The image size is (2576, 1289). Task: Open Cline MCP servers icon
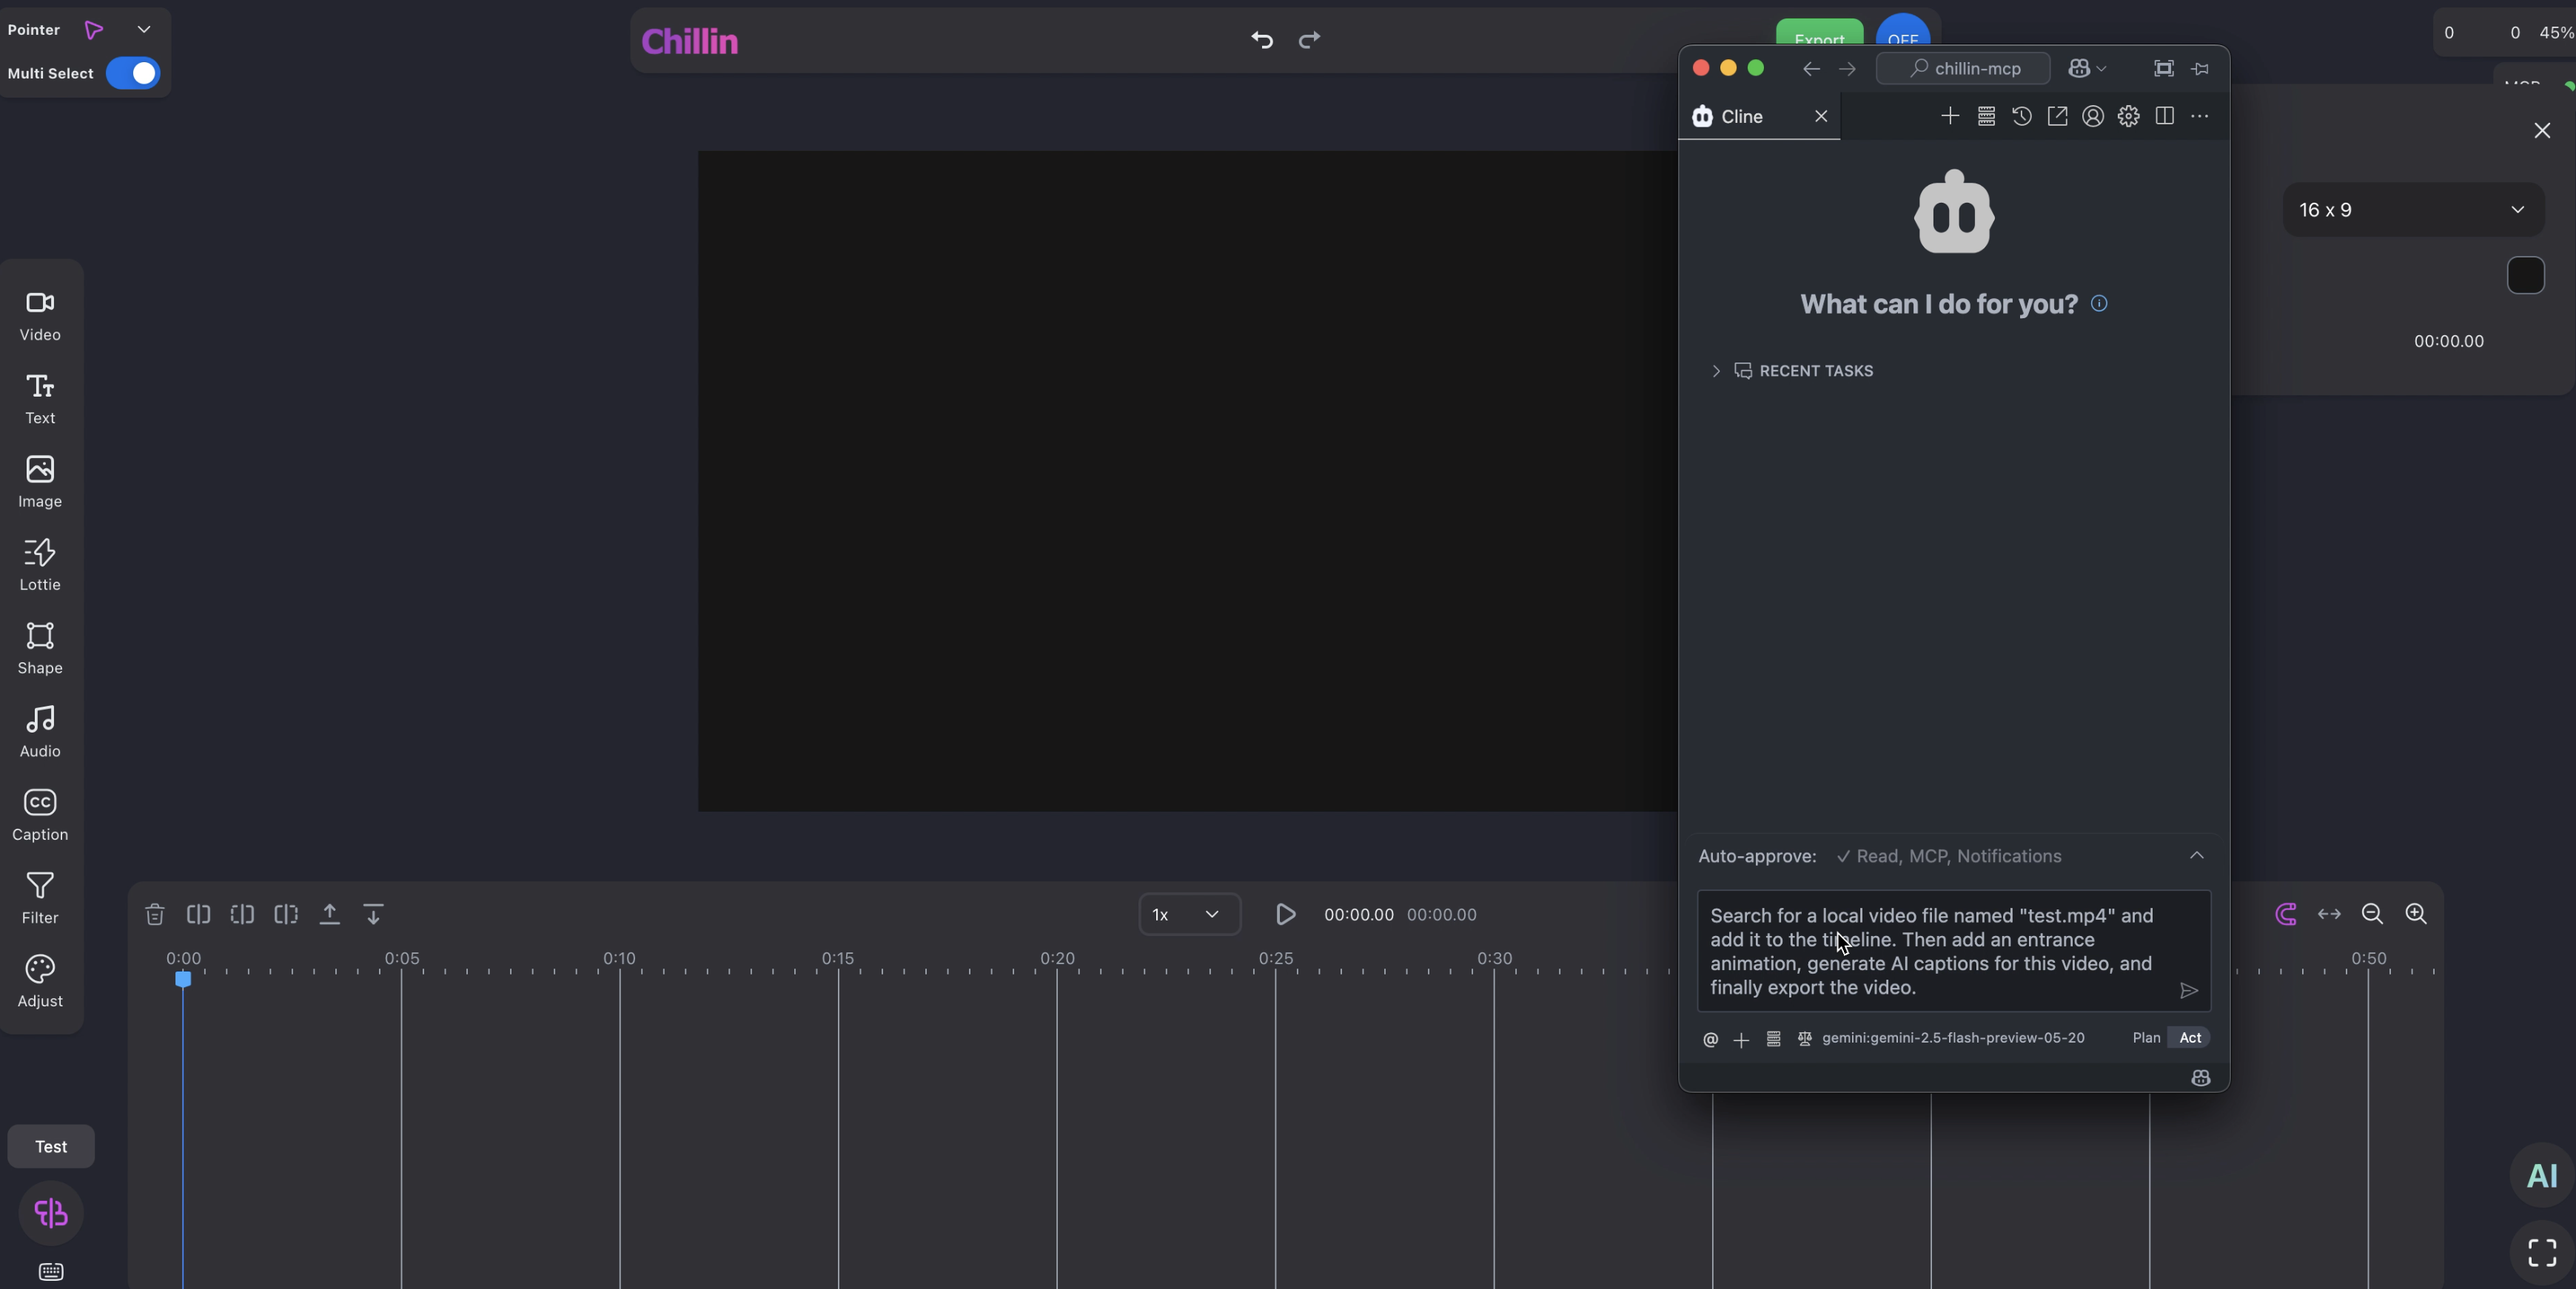[x=1986, y=116]
